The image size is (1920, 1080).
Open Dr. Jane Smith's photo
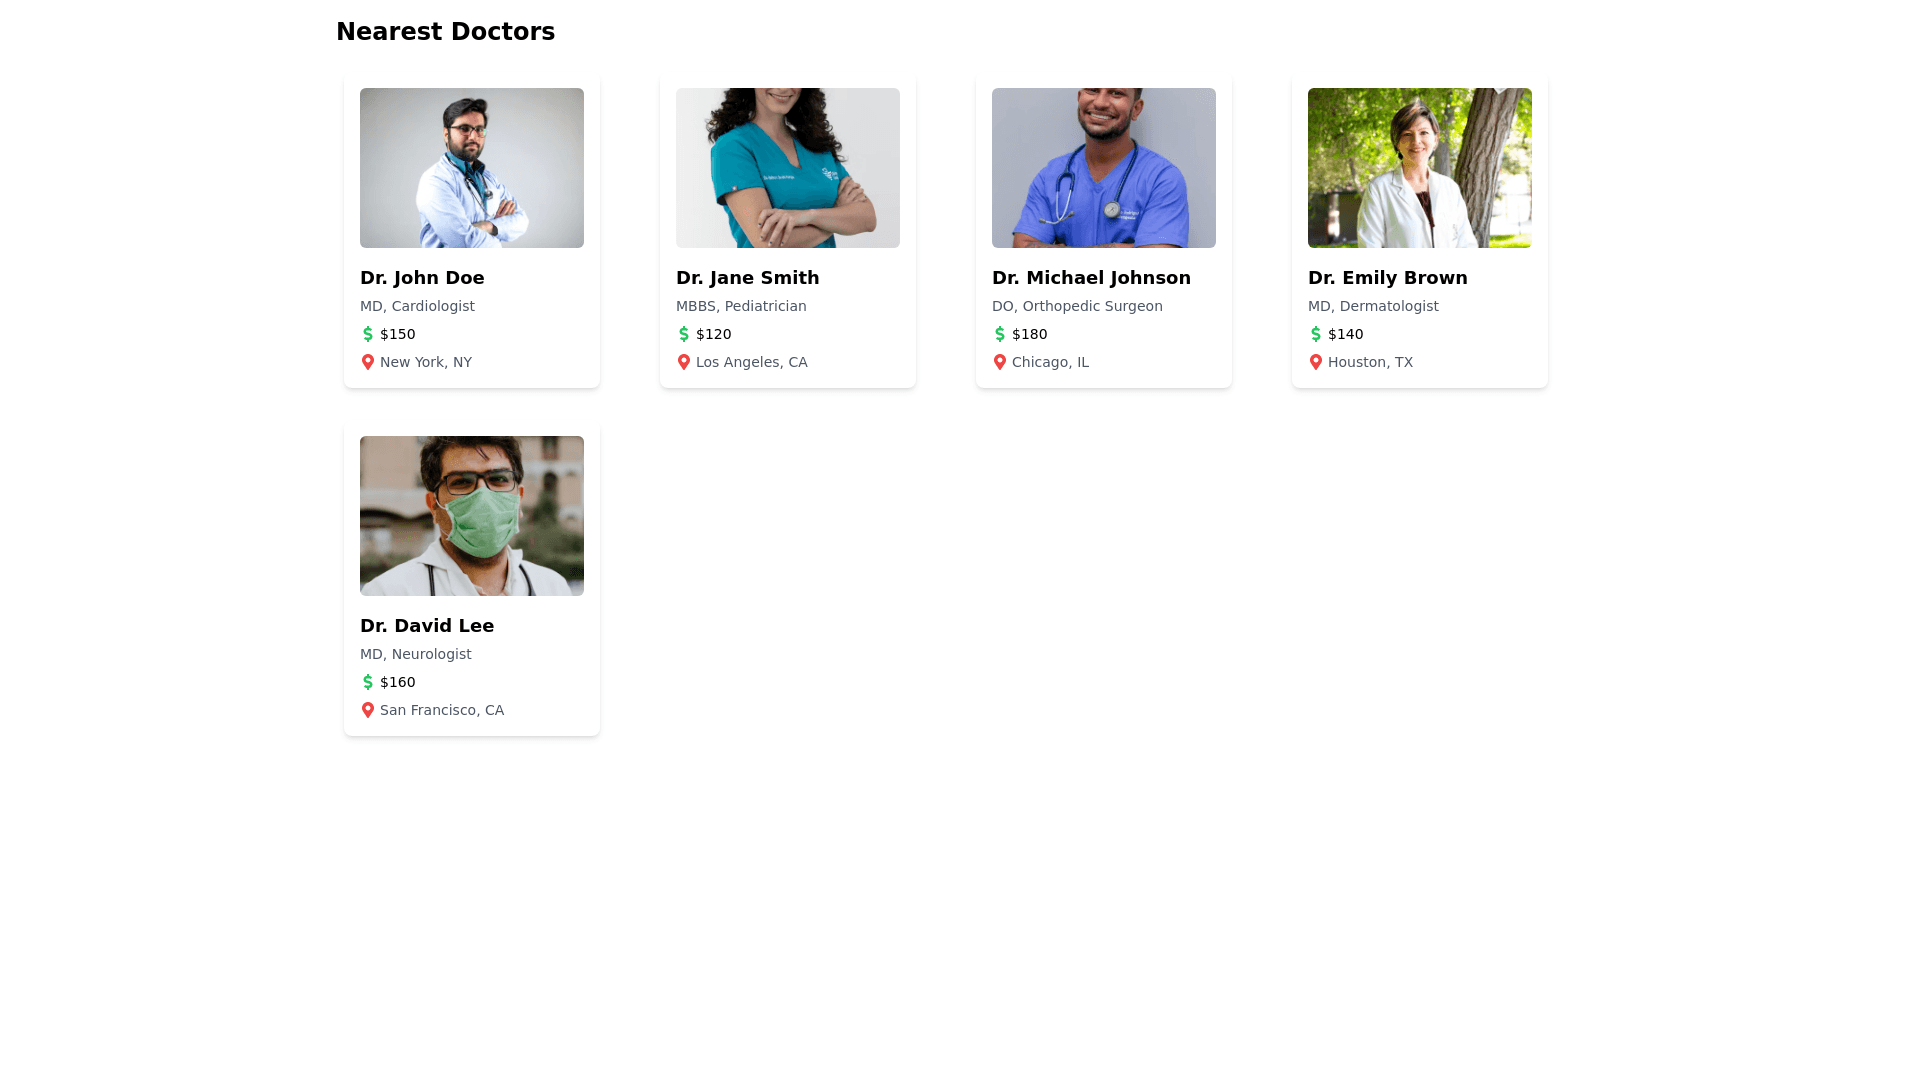pos(788,168)
